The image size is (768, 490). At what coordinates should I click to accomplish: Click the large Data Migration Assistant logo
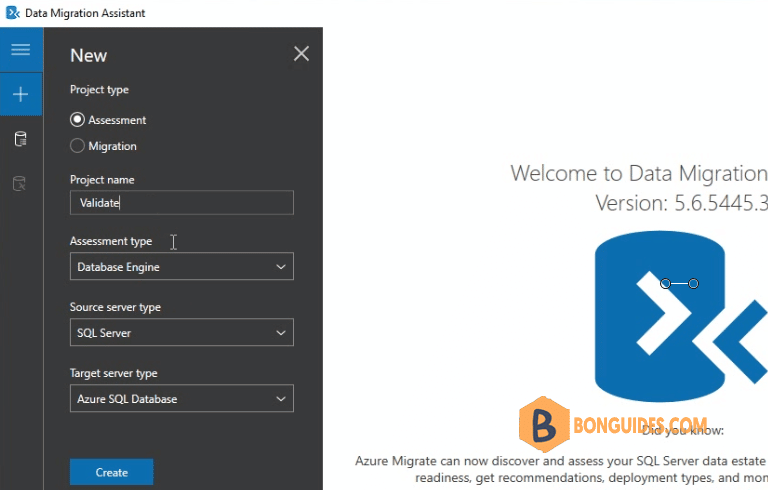681,316
